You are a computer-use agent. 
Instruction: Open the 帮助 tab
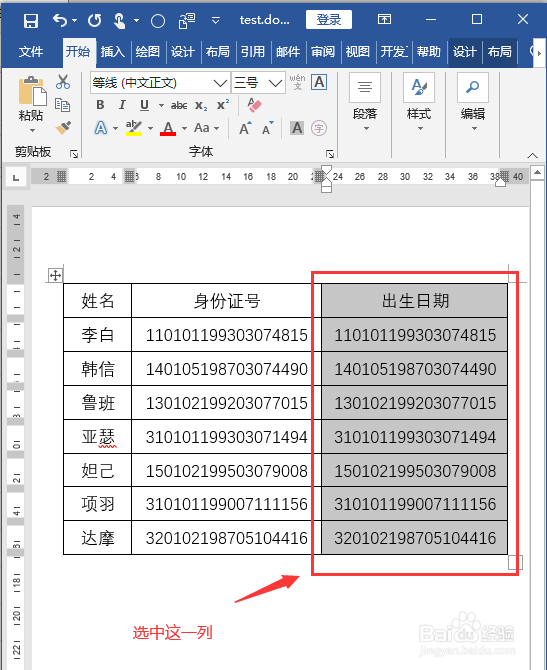click(x=429, y=52)
